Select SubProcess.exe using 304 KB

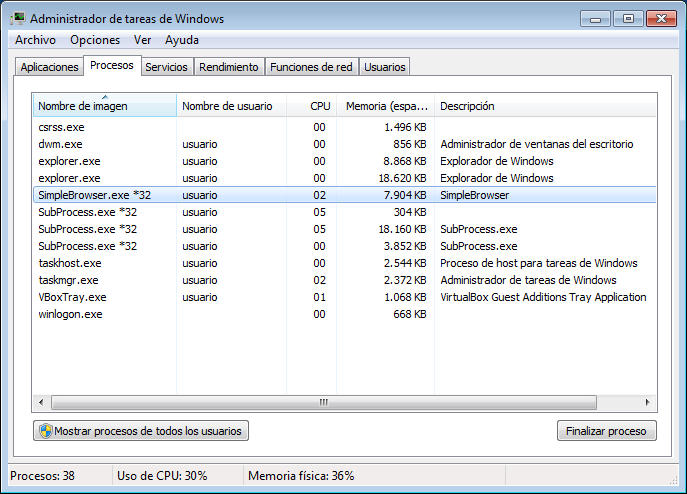pyautogui.click(x=344, y=212)
